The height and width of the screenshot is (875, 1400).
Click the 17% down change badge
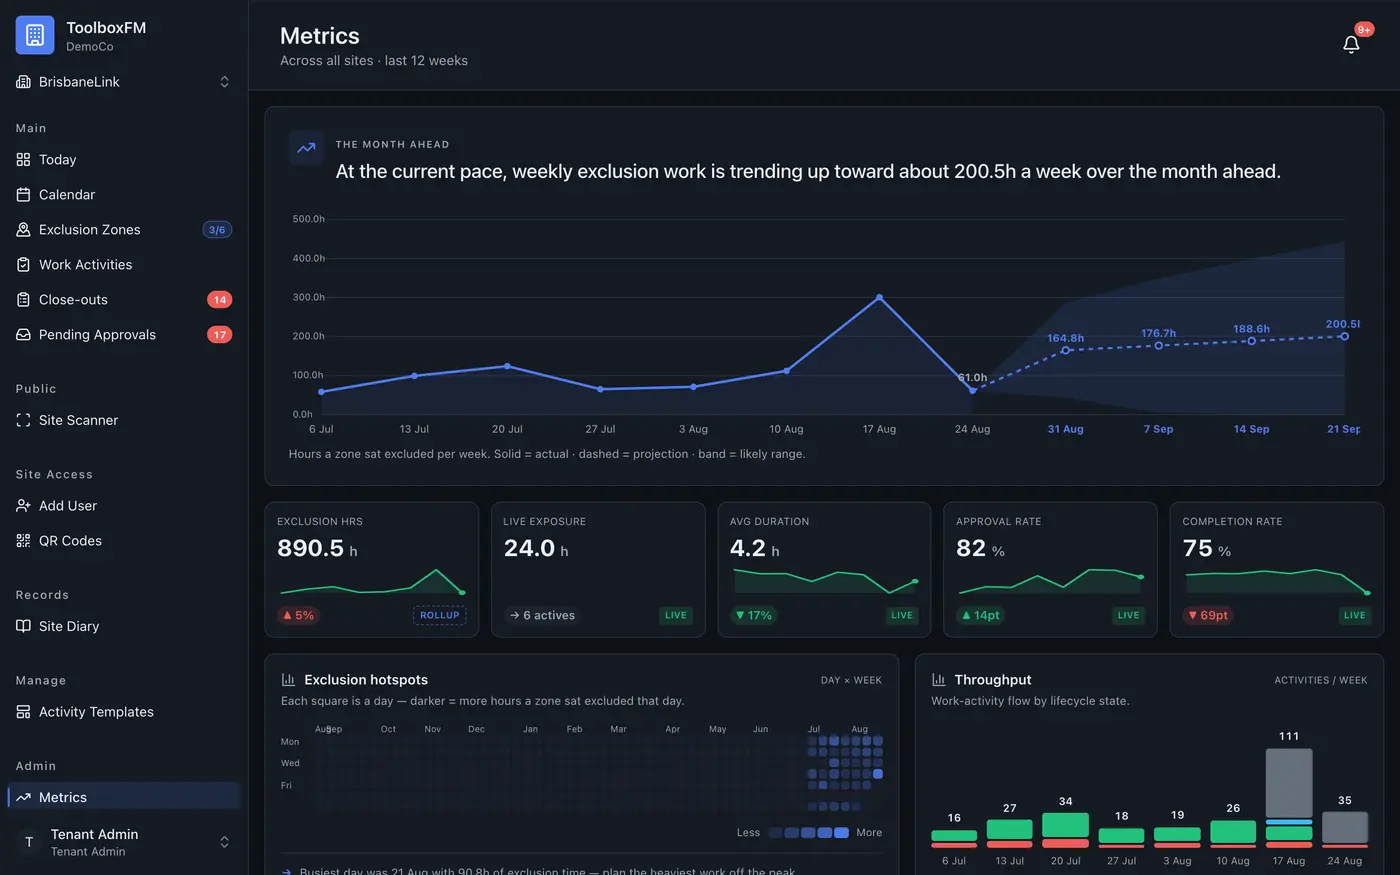[754, 616]
